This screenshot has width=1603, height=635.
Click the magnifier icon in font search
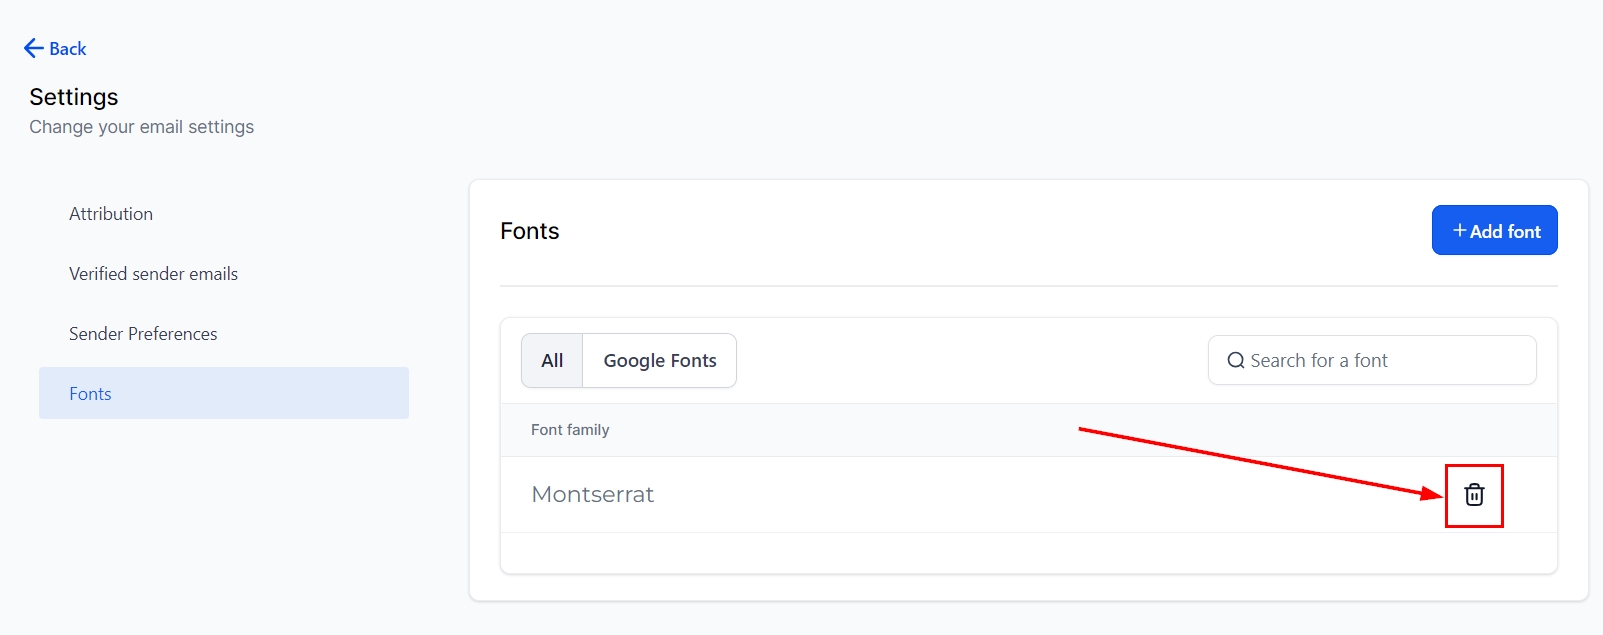[1236, 361]
